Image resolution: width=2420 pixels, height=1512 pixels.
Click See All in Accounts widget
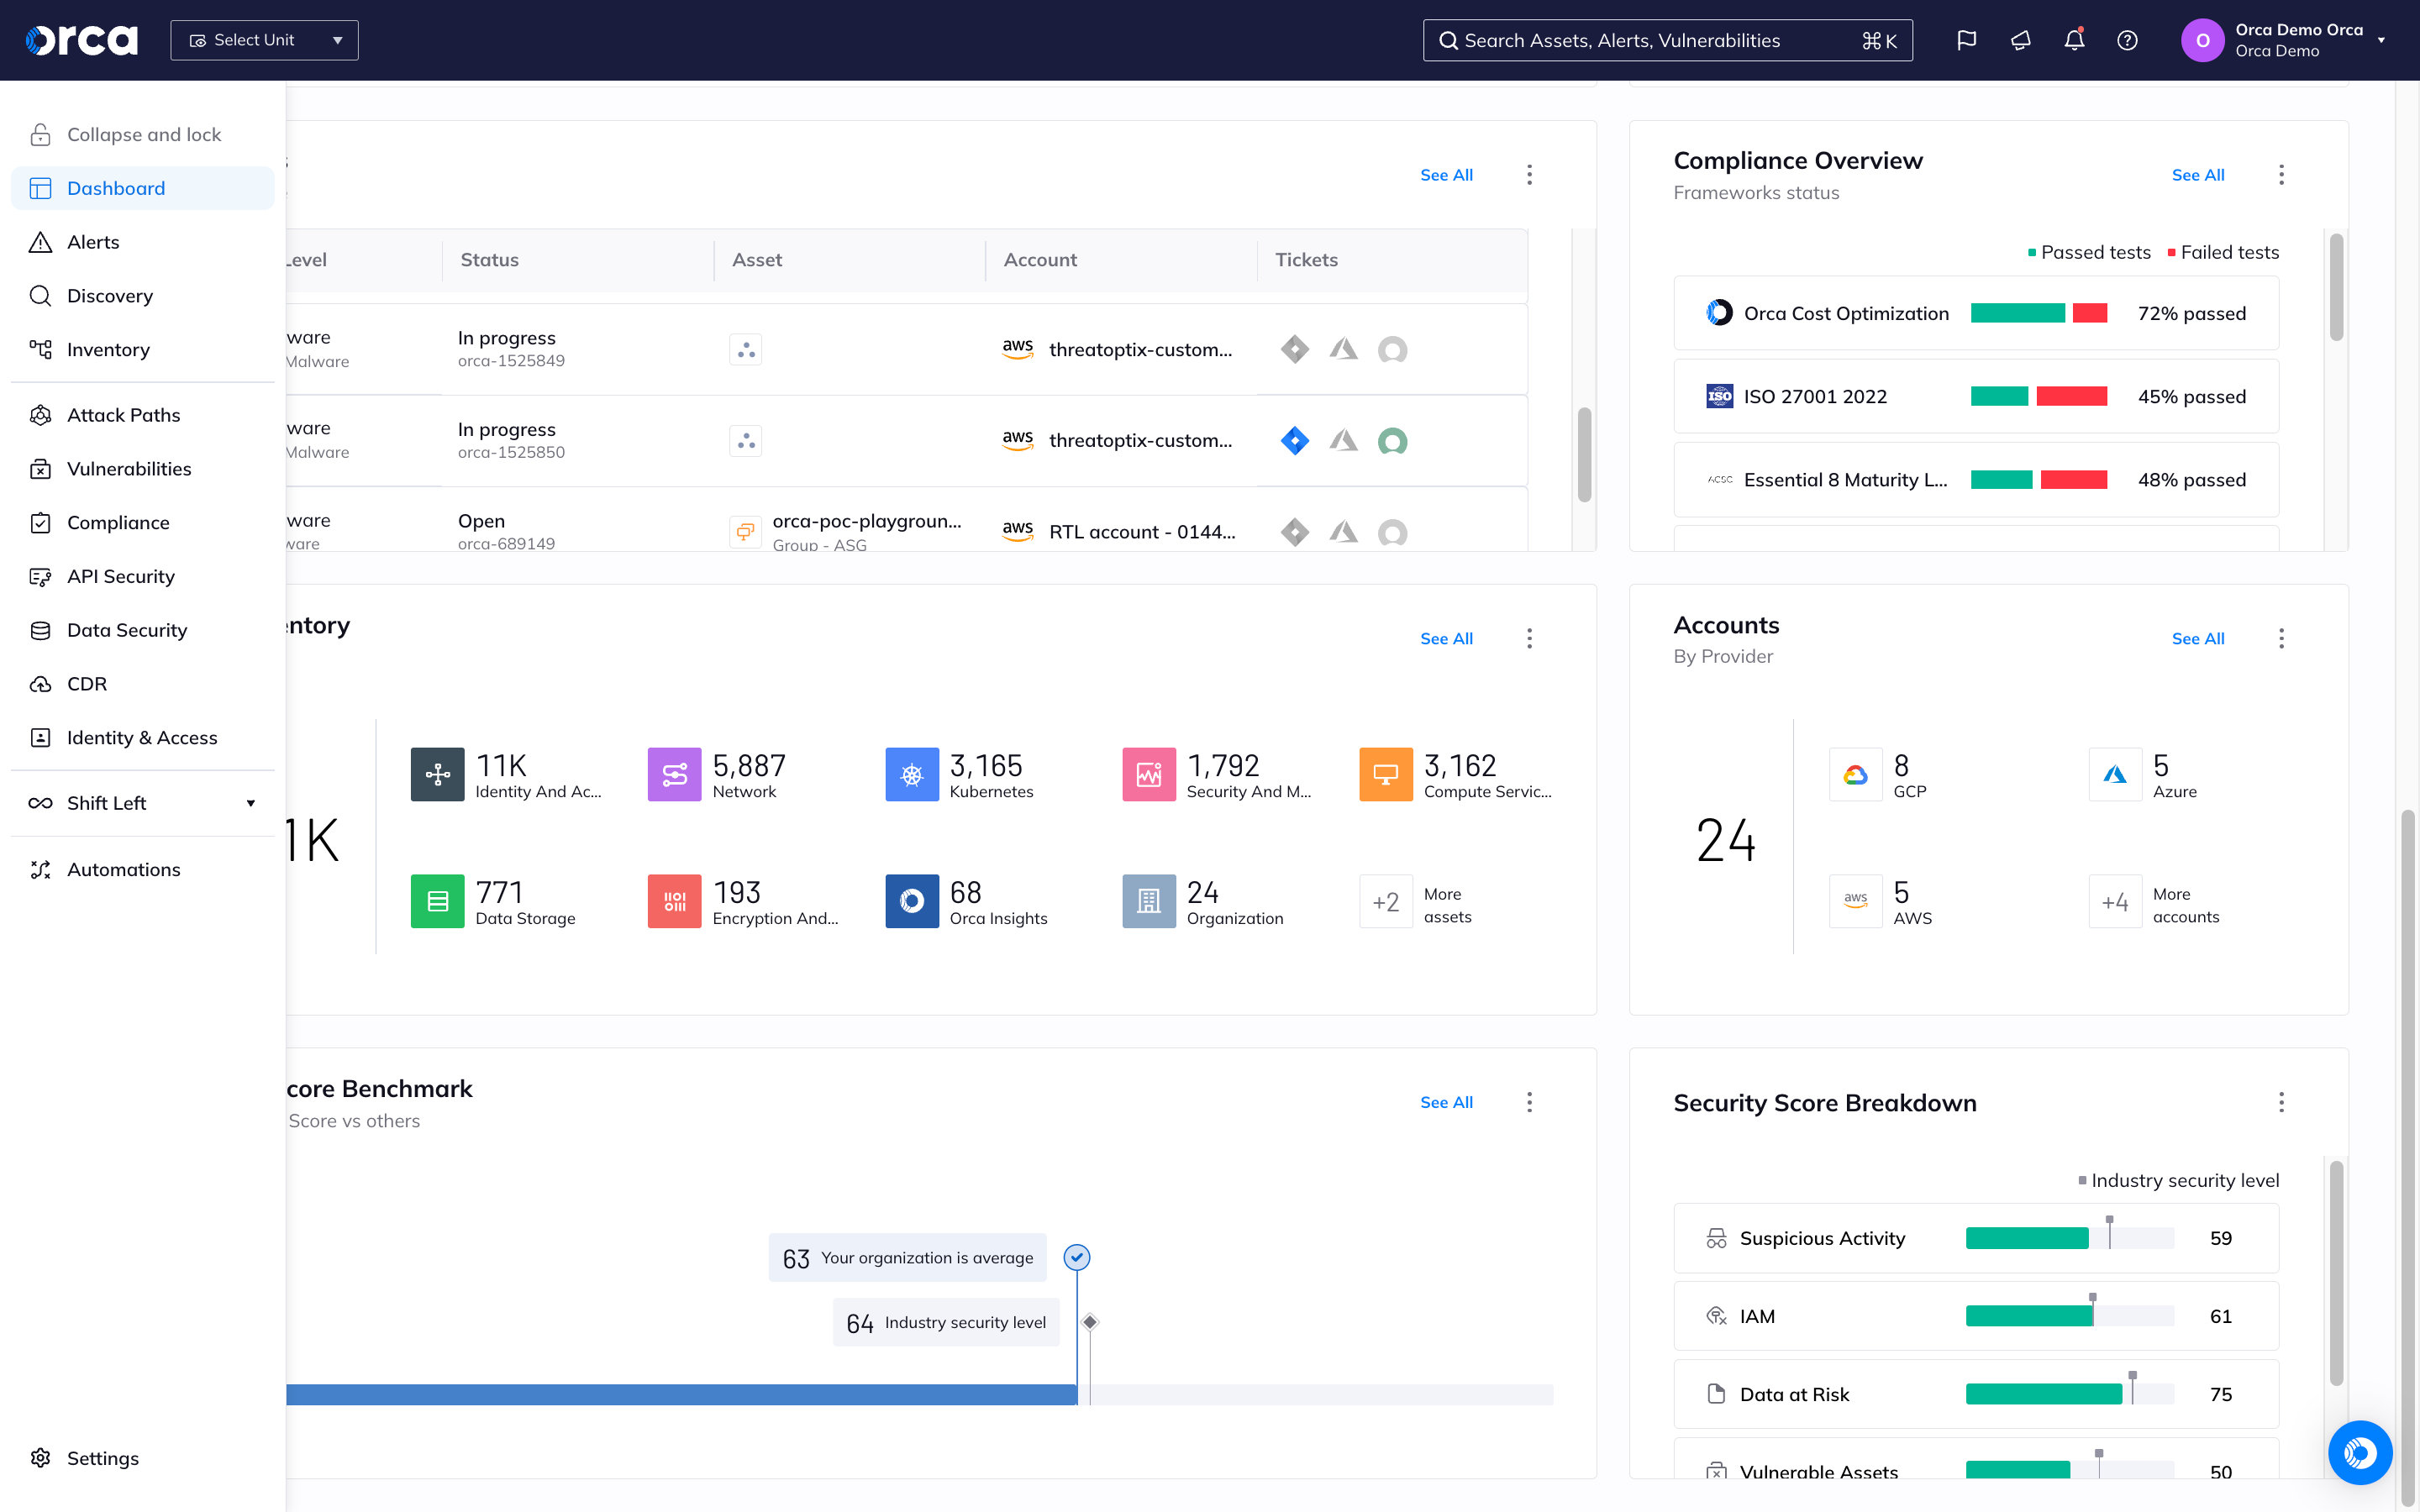point(2198,638)
